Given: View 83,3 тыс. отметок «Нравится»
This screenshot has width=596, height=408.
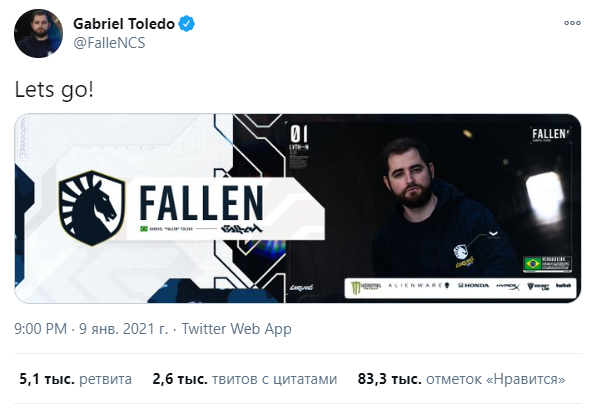Looking at the screenshot, I should [461, 379].
